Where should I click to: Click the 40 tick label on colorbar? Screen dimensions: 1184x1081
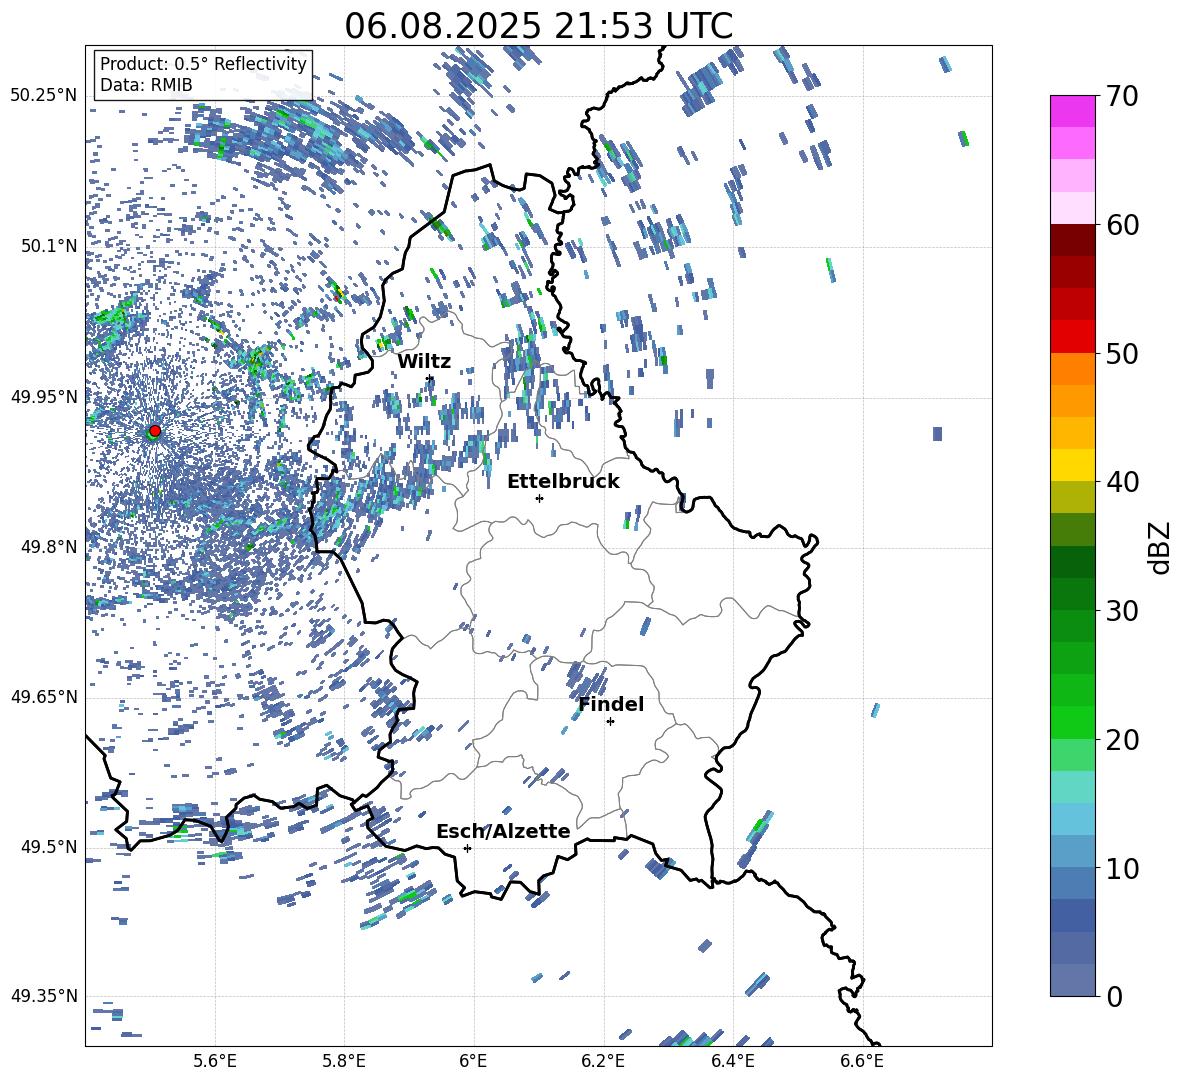[x=1122, y=482]
